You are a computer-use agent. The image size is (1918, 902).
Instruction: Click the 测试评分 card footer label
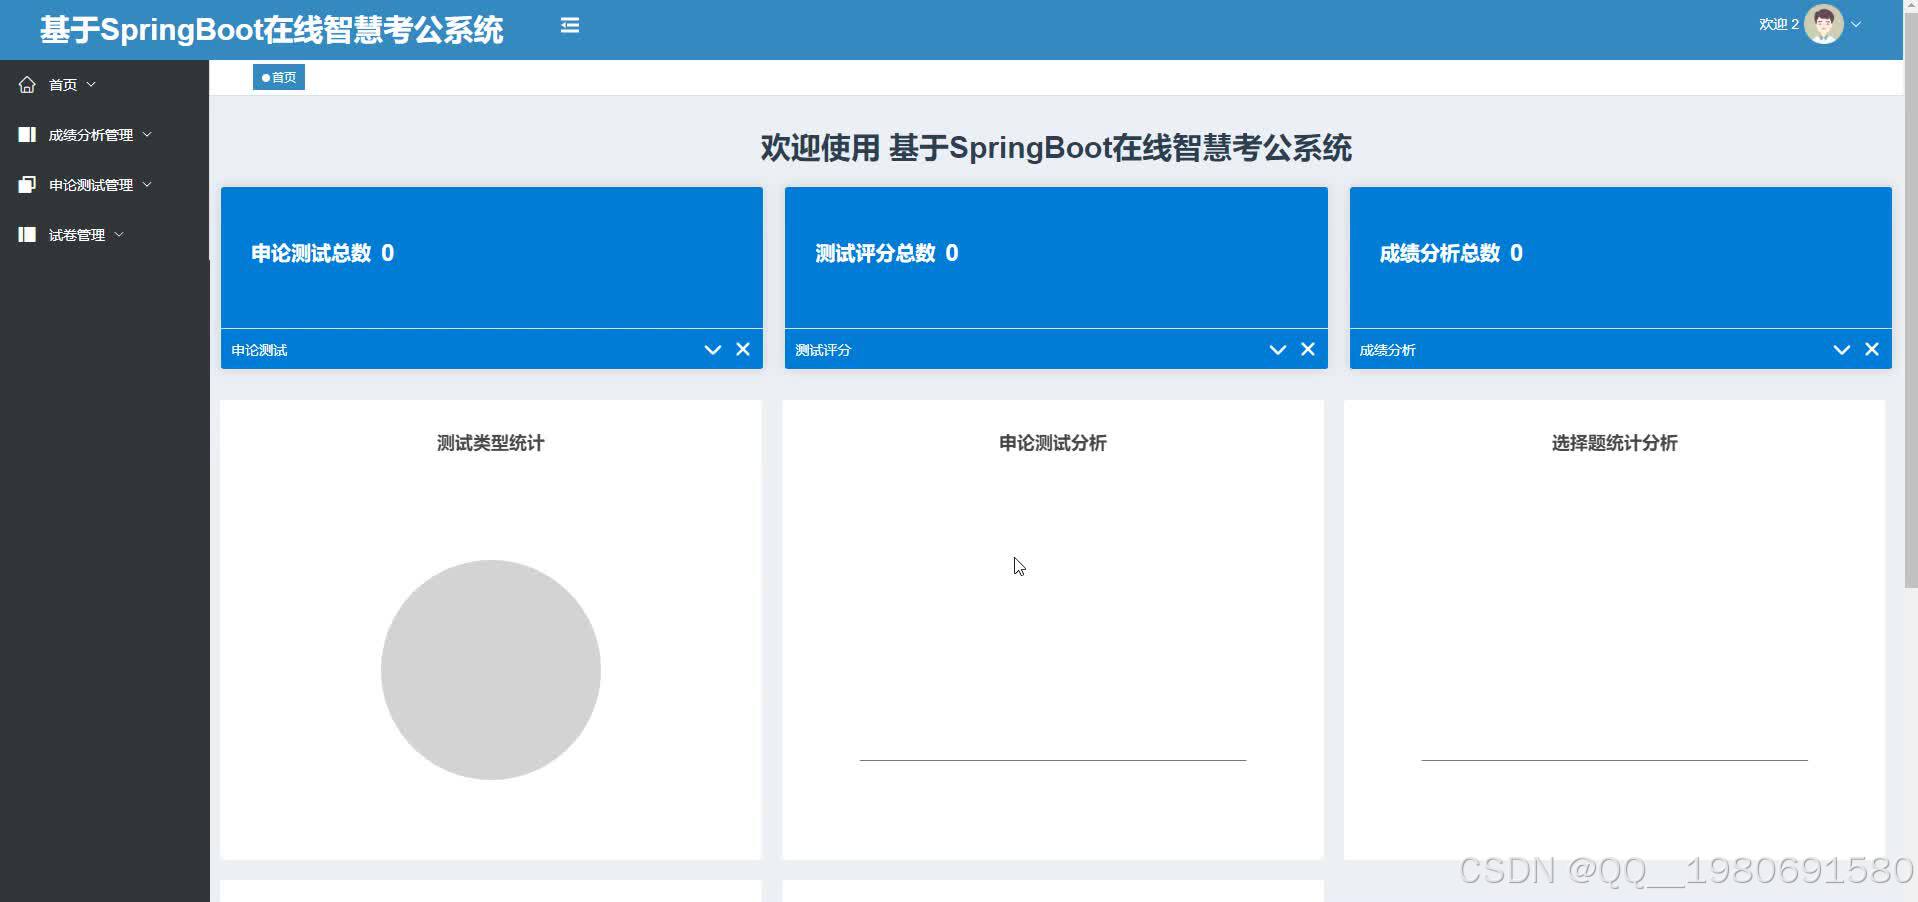point(823,350)
